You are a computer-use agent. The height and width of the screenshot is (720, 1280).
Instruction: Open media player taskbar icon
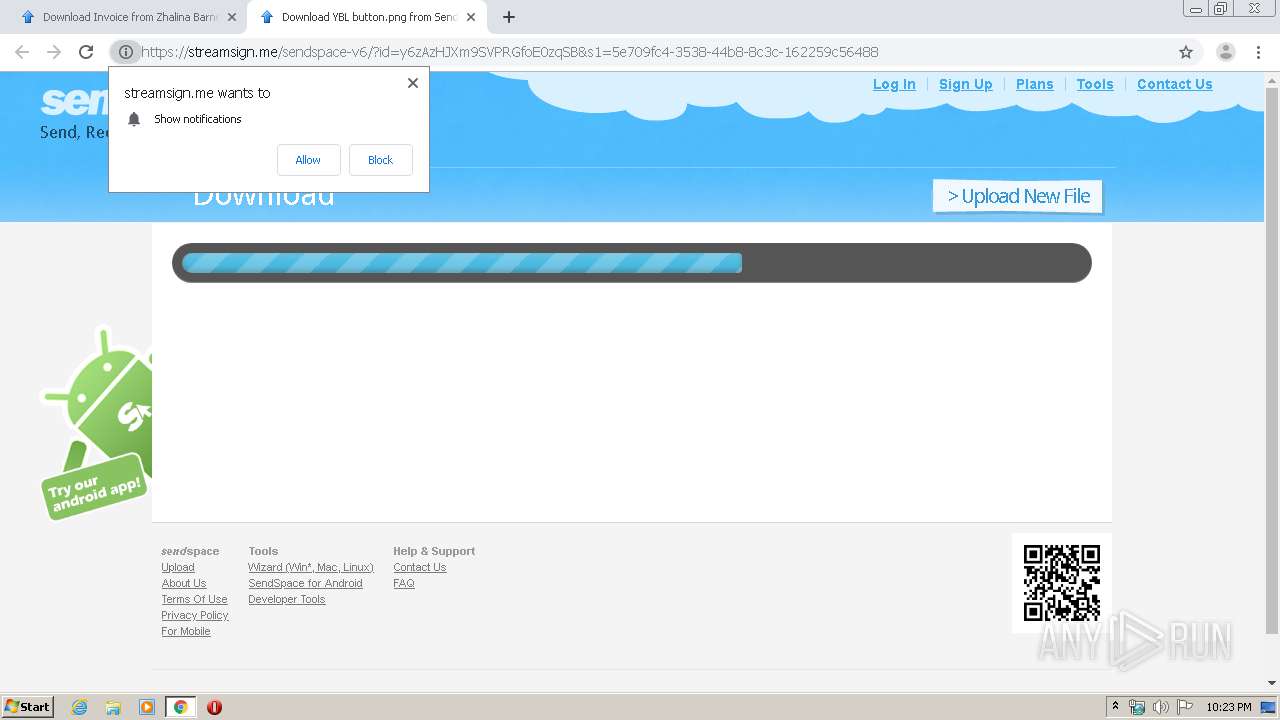click(x=147, y=707)
